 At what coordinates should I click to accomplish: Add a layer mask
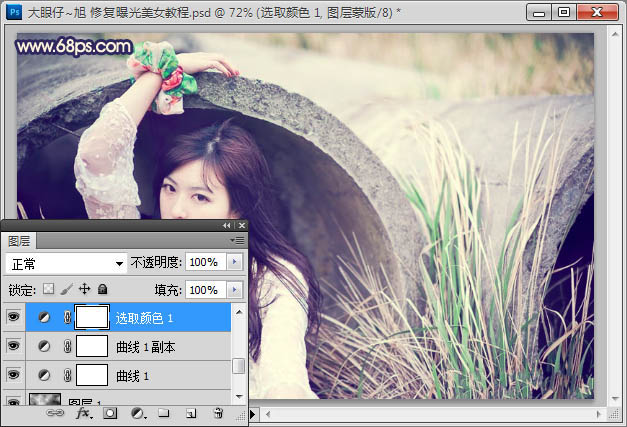click(x=110, y=413)
